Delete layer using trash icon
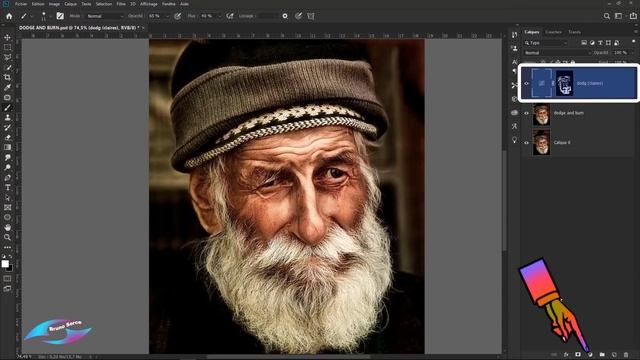Screen dimensions: 640x360 626,355
